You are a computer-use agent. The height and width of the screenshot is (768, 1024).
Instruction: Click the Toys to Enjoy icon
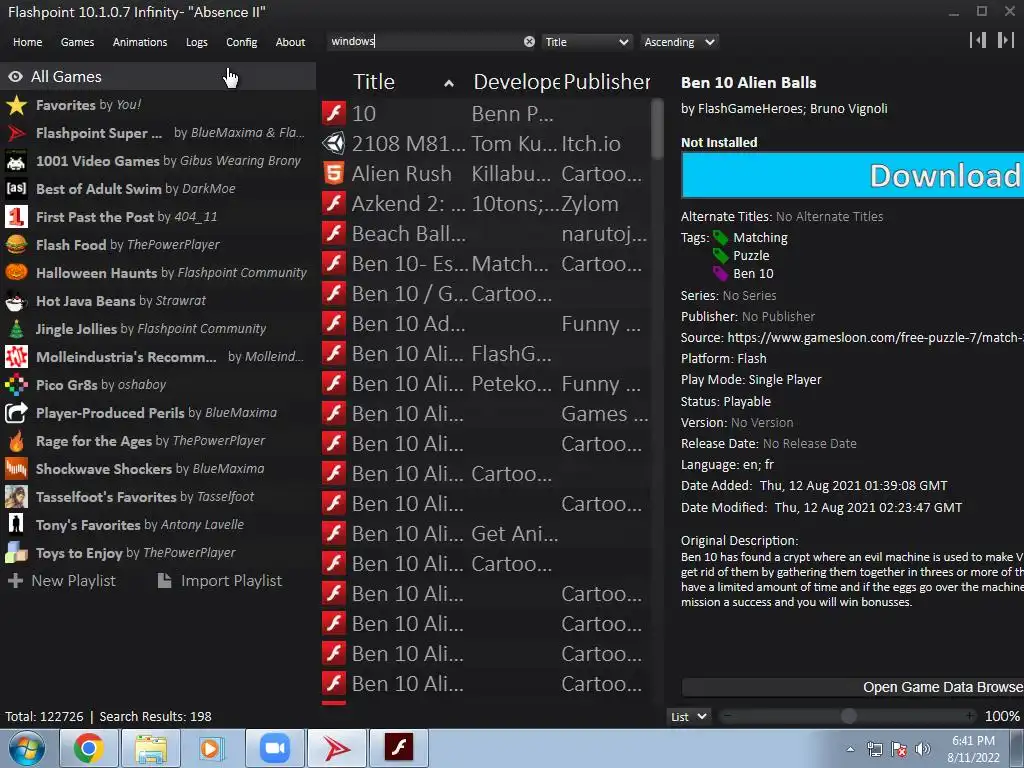point(16,552)
